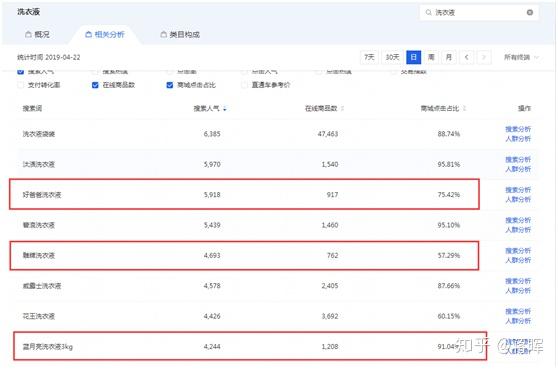The width and height of the screenshot is (558, 369).
Task: Go to next date with right arrow
Action: (484, 57)
